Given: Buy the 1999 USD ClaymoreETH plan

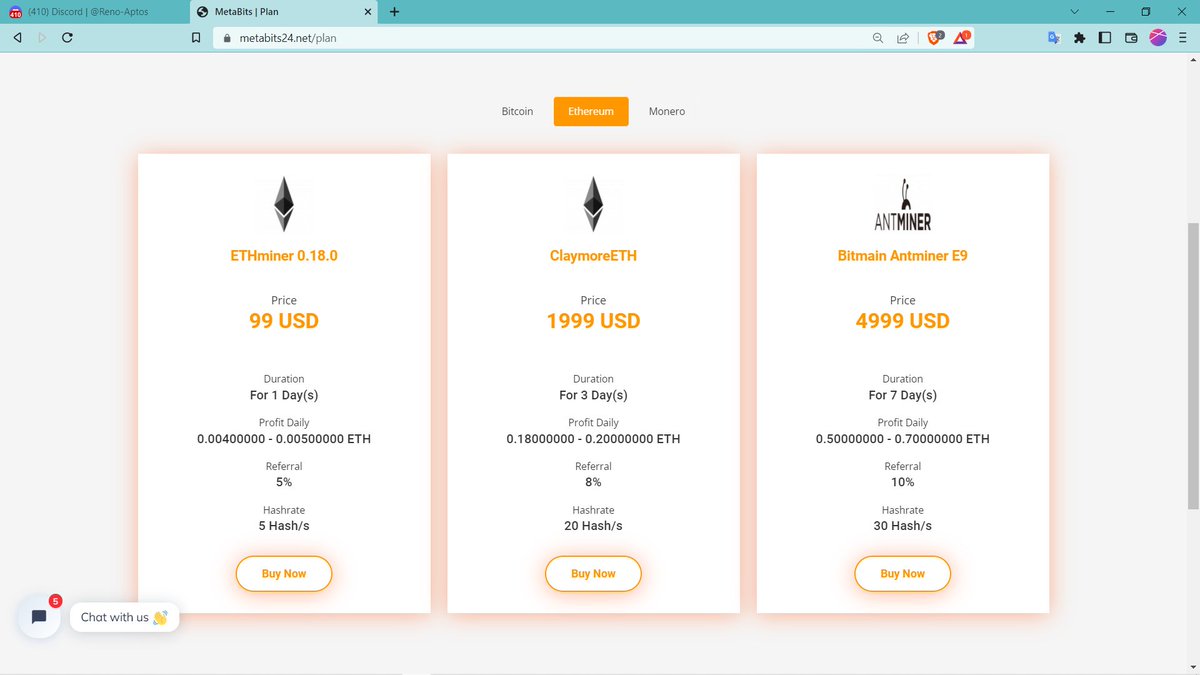Looking at the screenshot, I should coord(593,573).
